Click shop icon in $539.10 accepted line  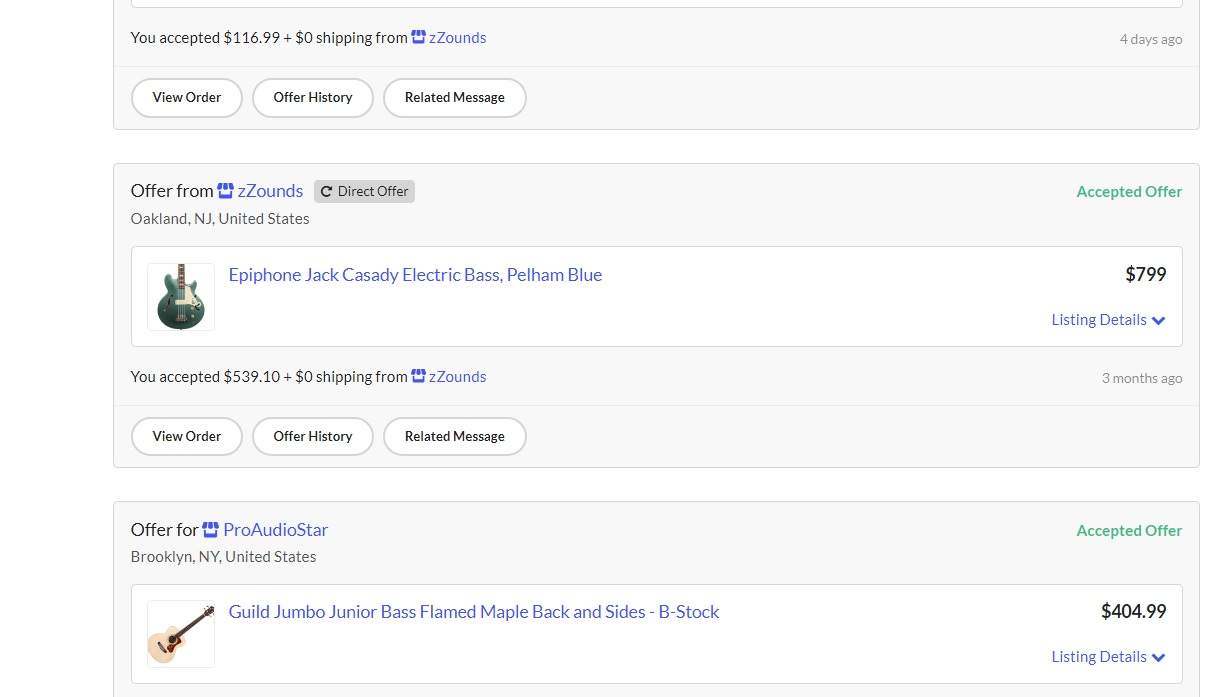(419, 377)
